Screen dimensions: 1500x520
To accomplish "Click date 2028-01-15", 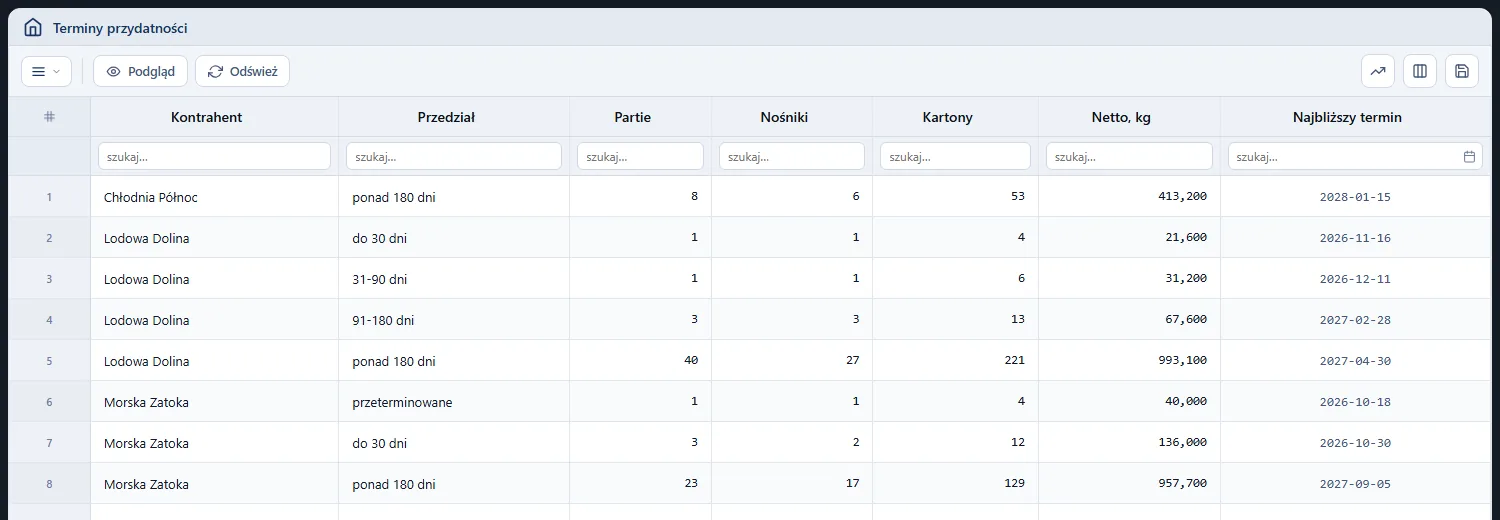I will 1355,197.
